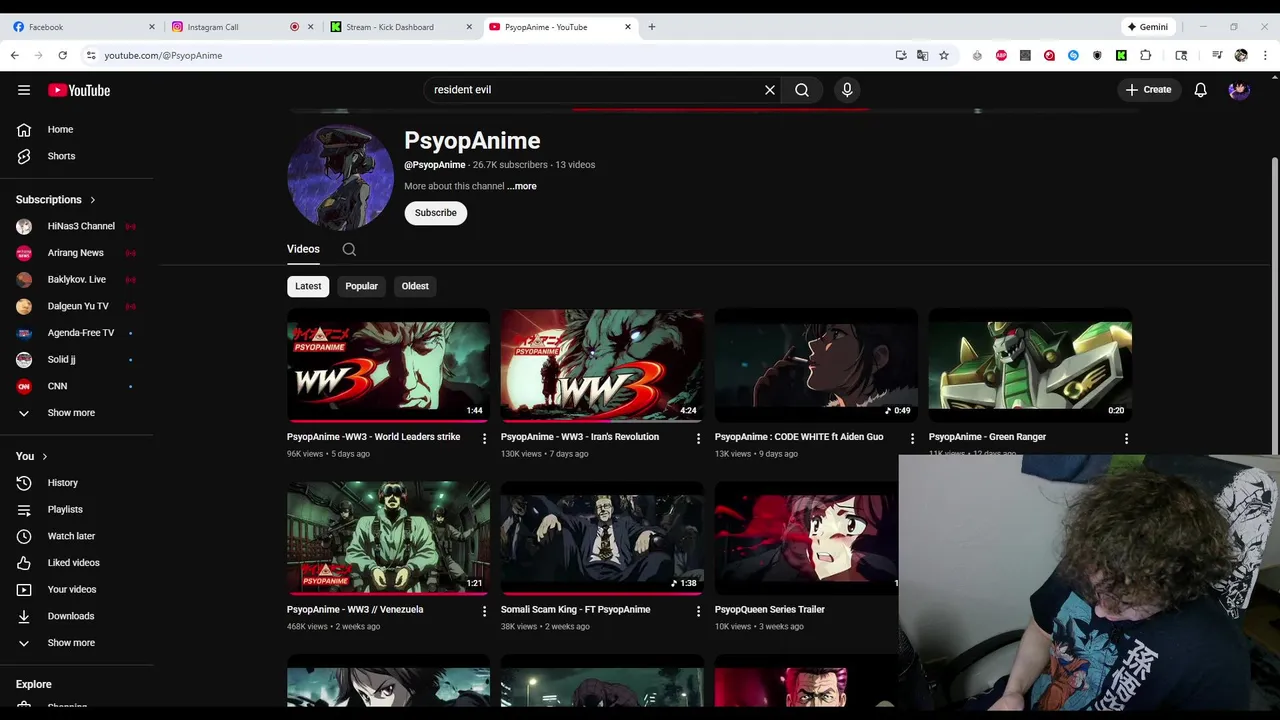Click the YouTube logo
Image resolution: width=1280 pixels, height=720 pixels.
tap(79, 90)
